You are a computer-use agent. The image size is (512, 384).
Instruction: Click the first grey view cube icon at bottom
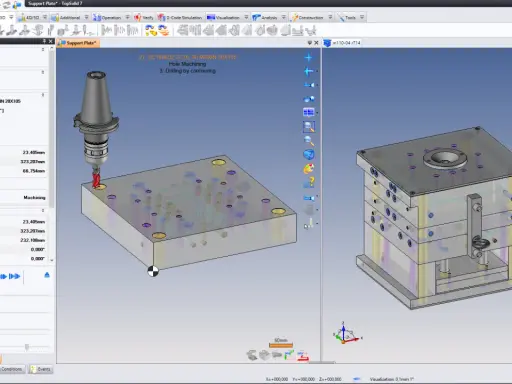coord(252,355)
